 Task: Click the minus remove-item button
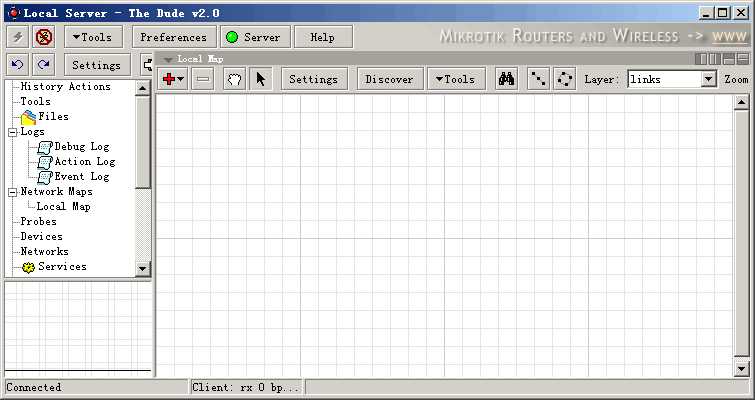point(203,79)
